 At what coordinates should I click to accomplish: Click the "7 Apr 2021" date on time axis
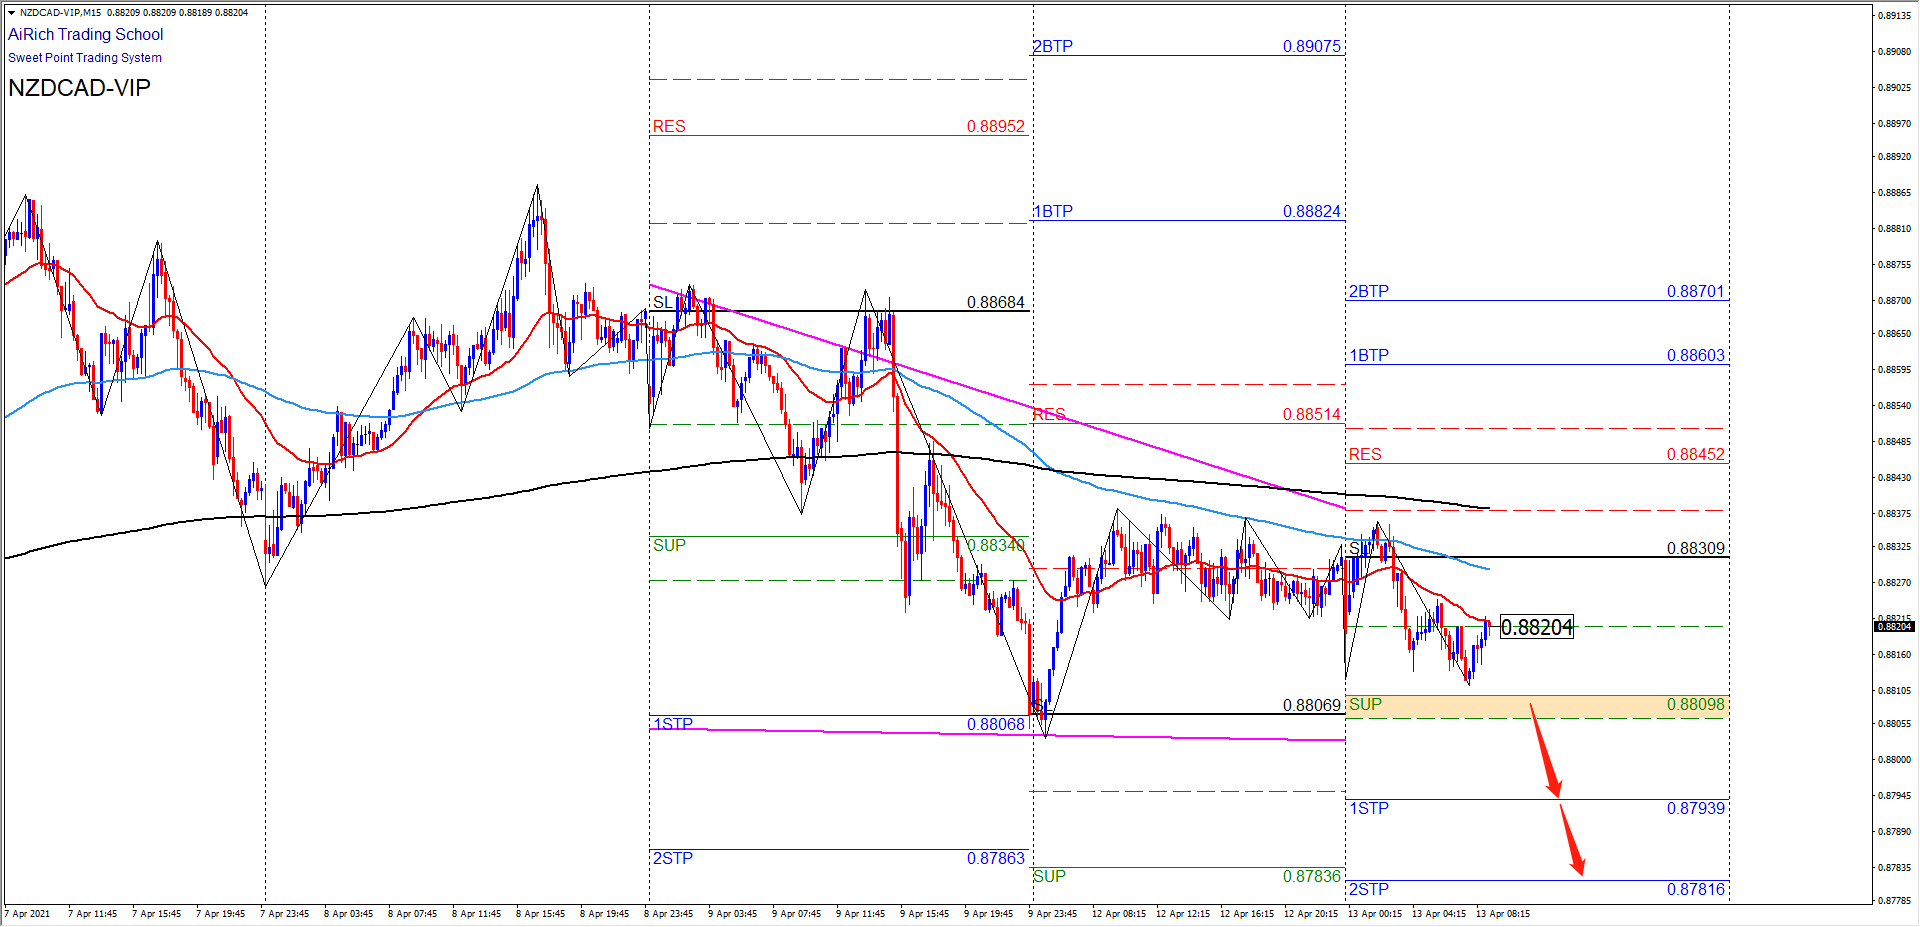27,913
